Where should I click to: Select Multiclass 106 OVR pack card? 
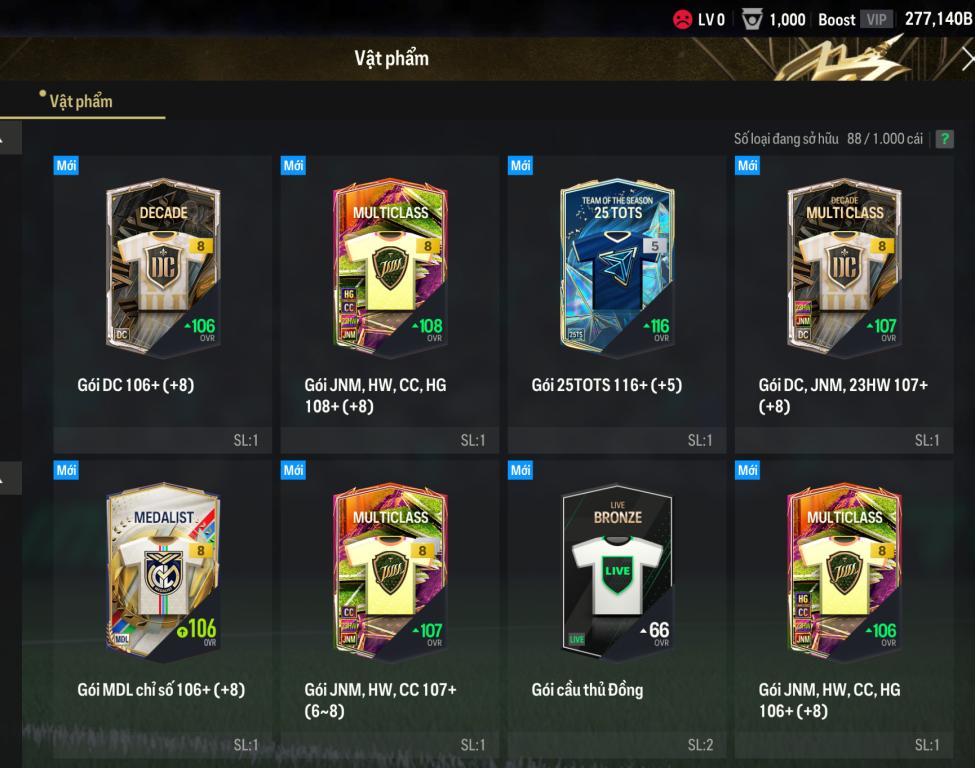point(844,609)
